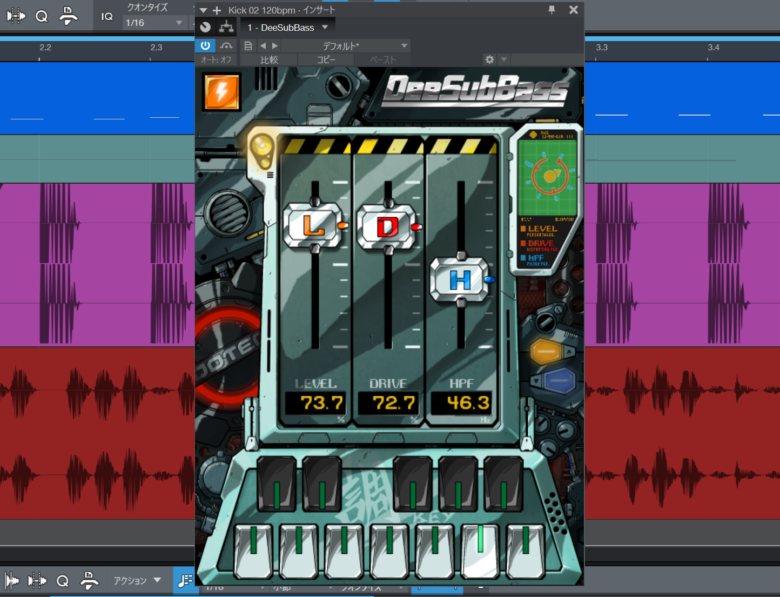Click the orange lightning bolt button in DeeSubBass

[x=221, y=92]
